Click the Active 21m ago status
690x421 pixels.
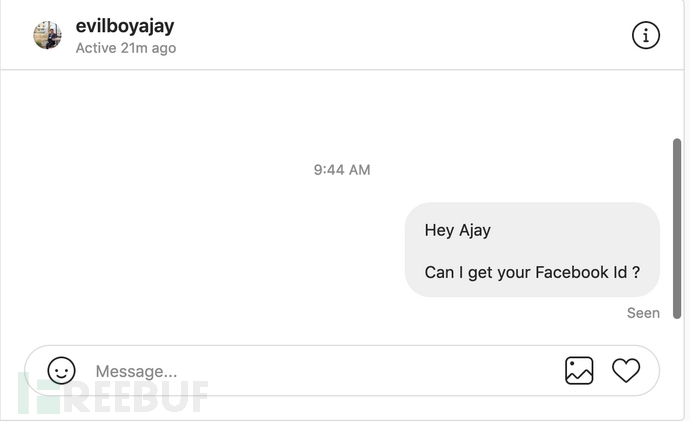(126, 48)
